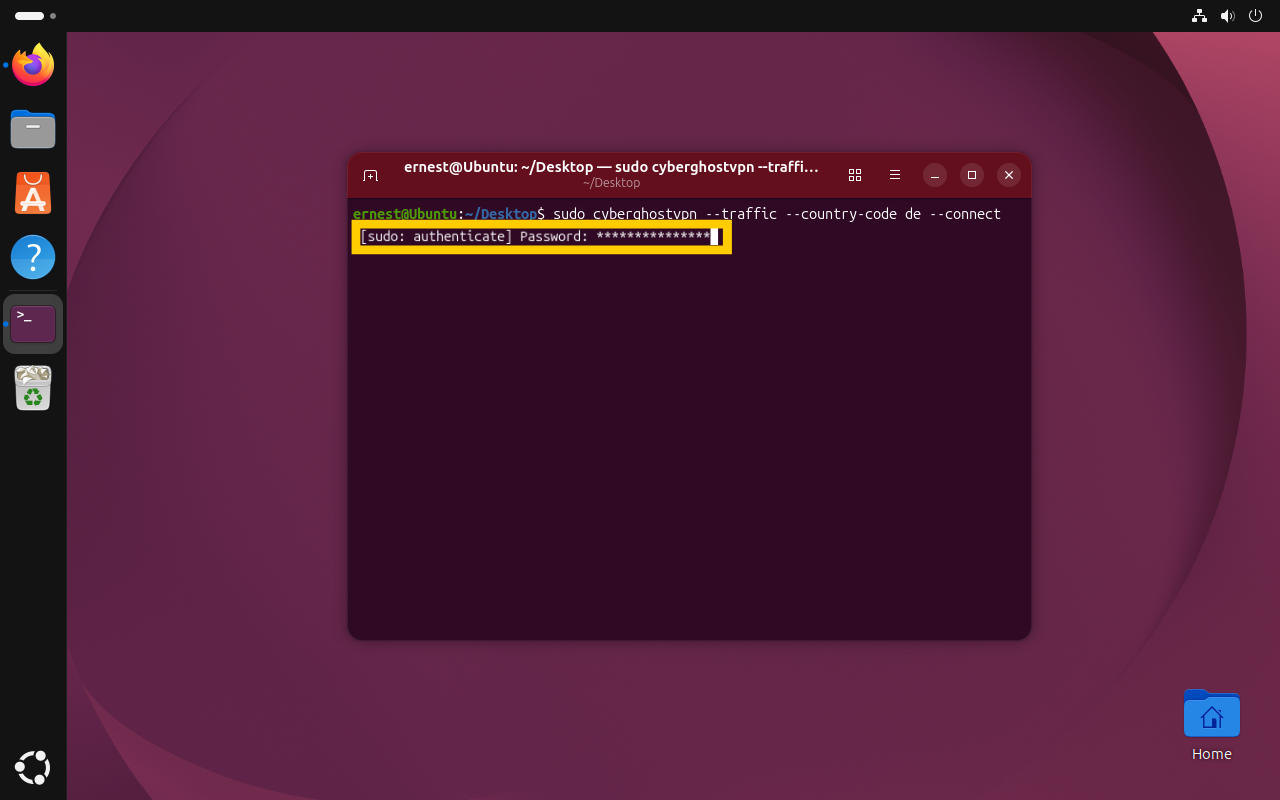Show applications via Ubuntu logo button
This screenshot has width=1280, height=800.
tap(33, 767)
